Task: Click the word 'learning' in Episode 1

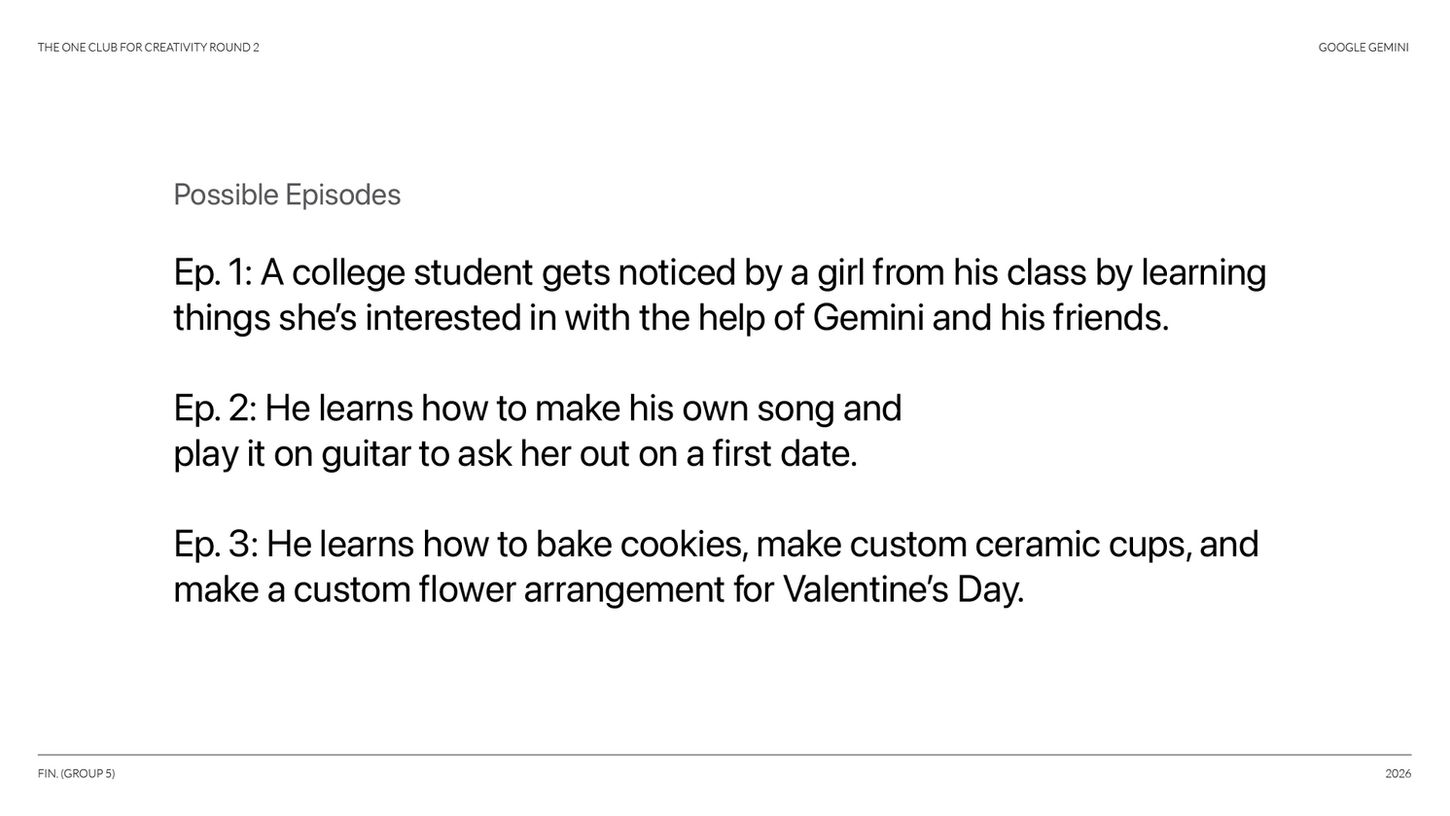Action: 1203,273
